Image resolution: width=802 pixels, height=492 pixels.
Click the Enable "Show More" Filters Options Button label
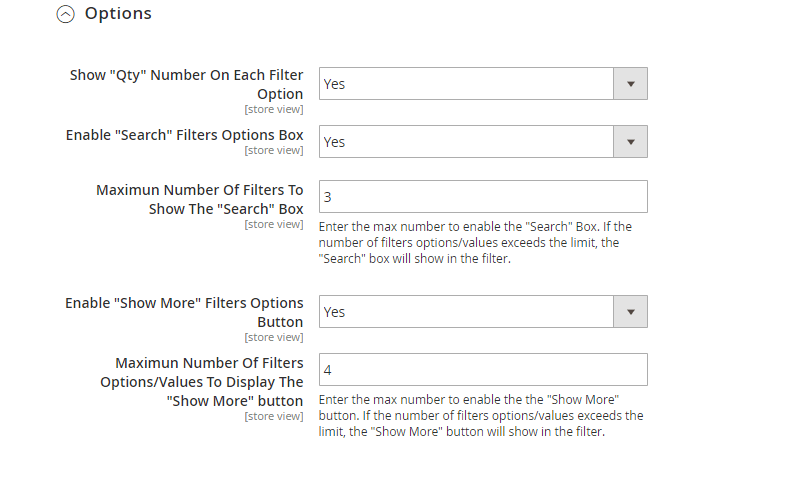click(x=184, y=312)
